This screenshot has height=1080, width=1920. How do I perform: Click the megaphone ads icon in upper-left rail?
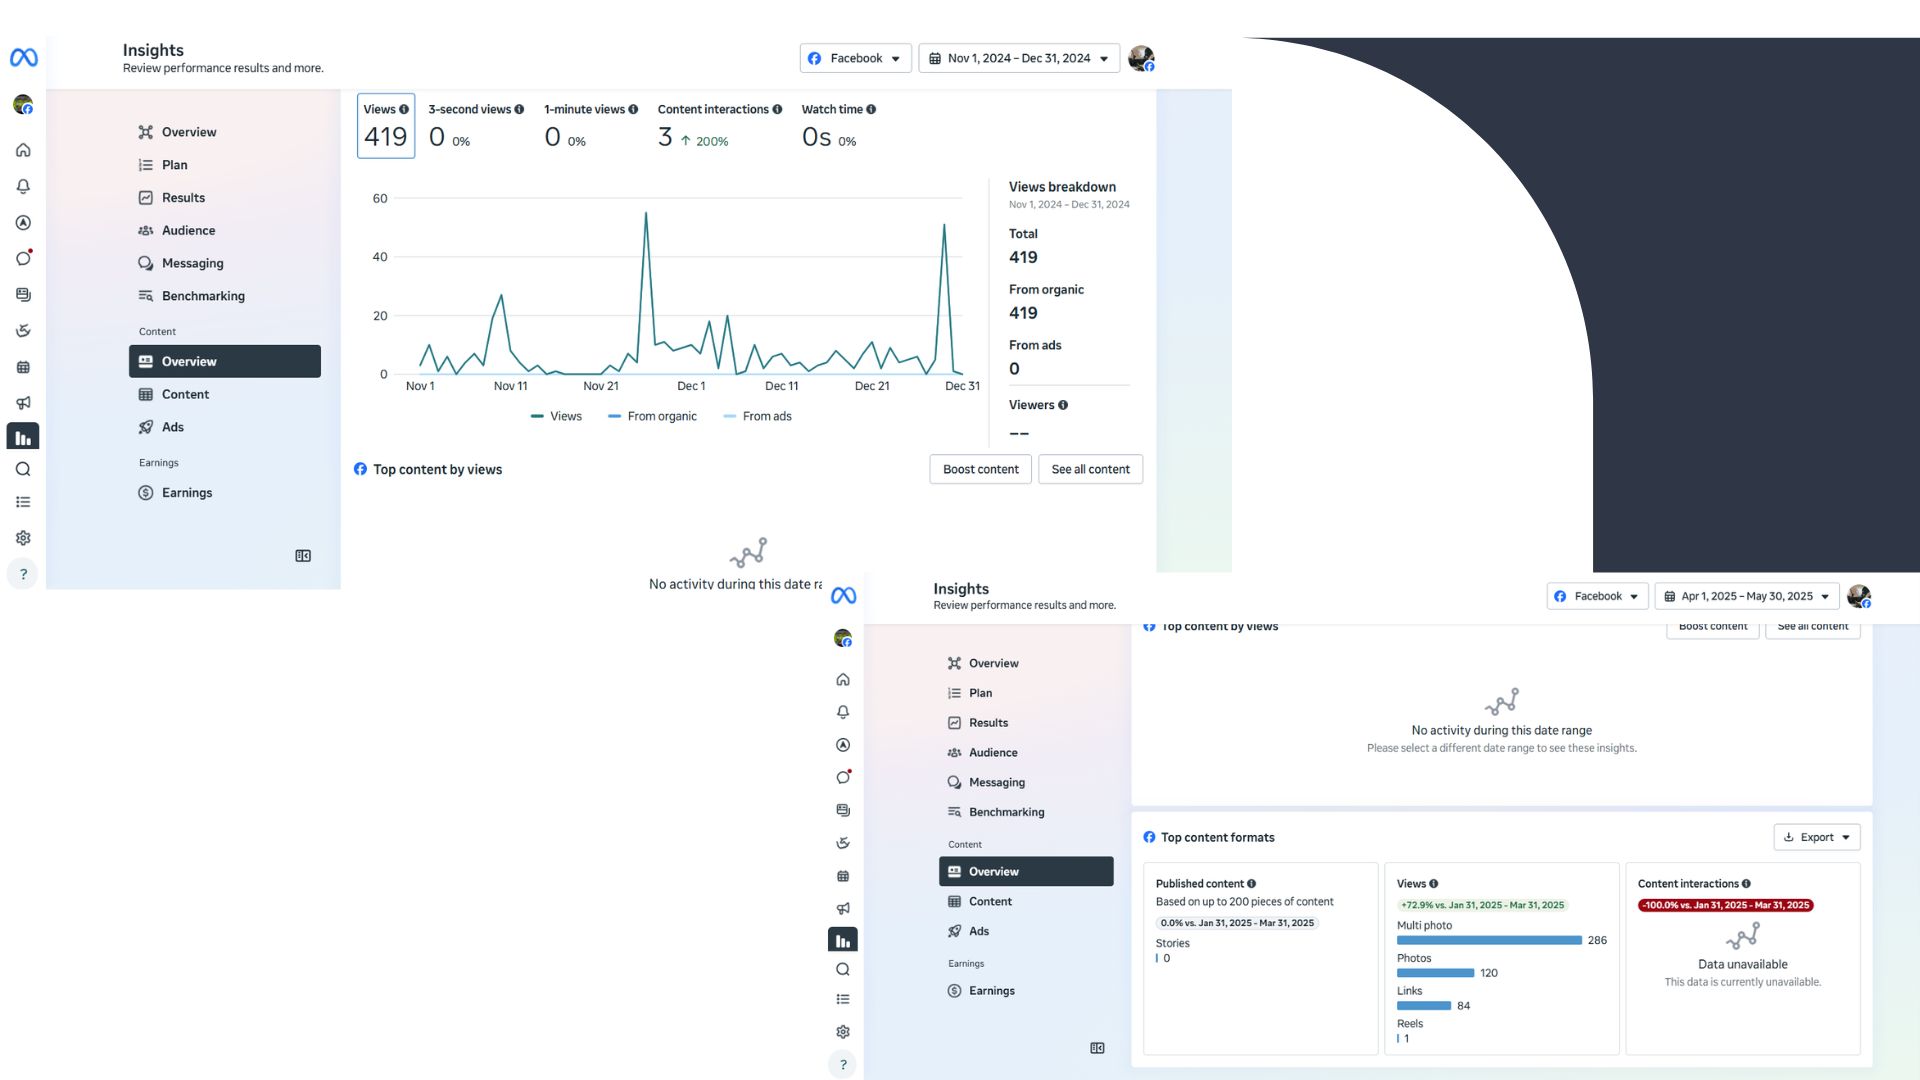[x=23, y=403]
